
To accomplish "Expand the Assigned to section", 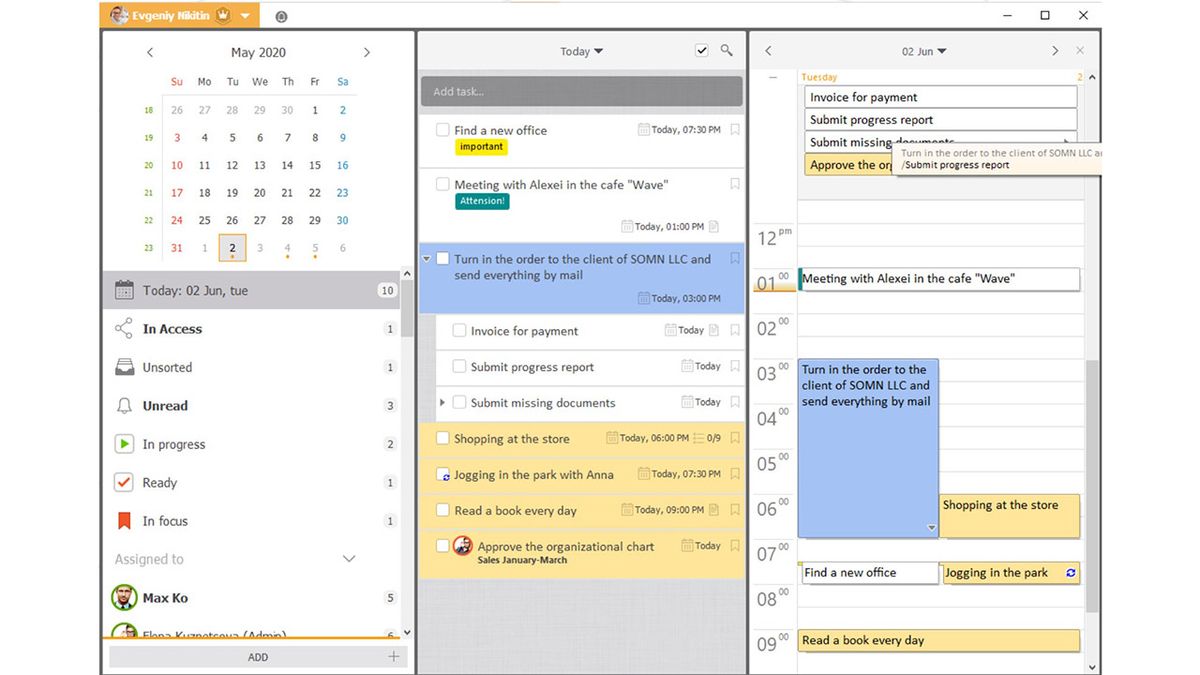I will click(349, 559).
